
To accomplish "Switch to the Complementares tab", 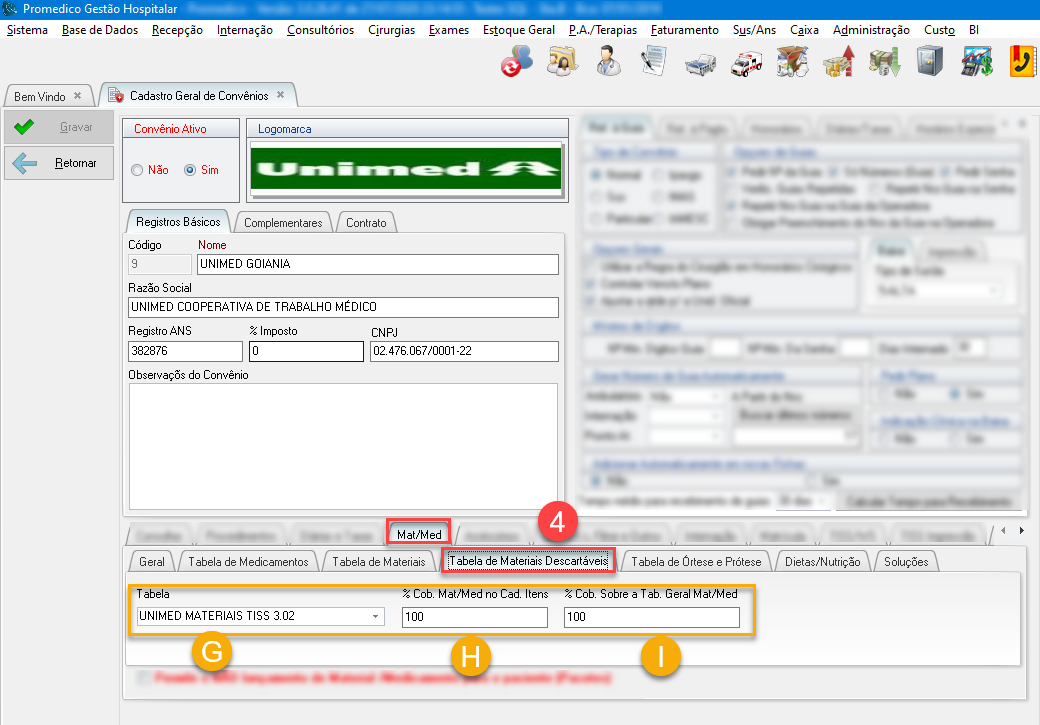I will point(283,223).
